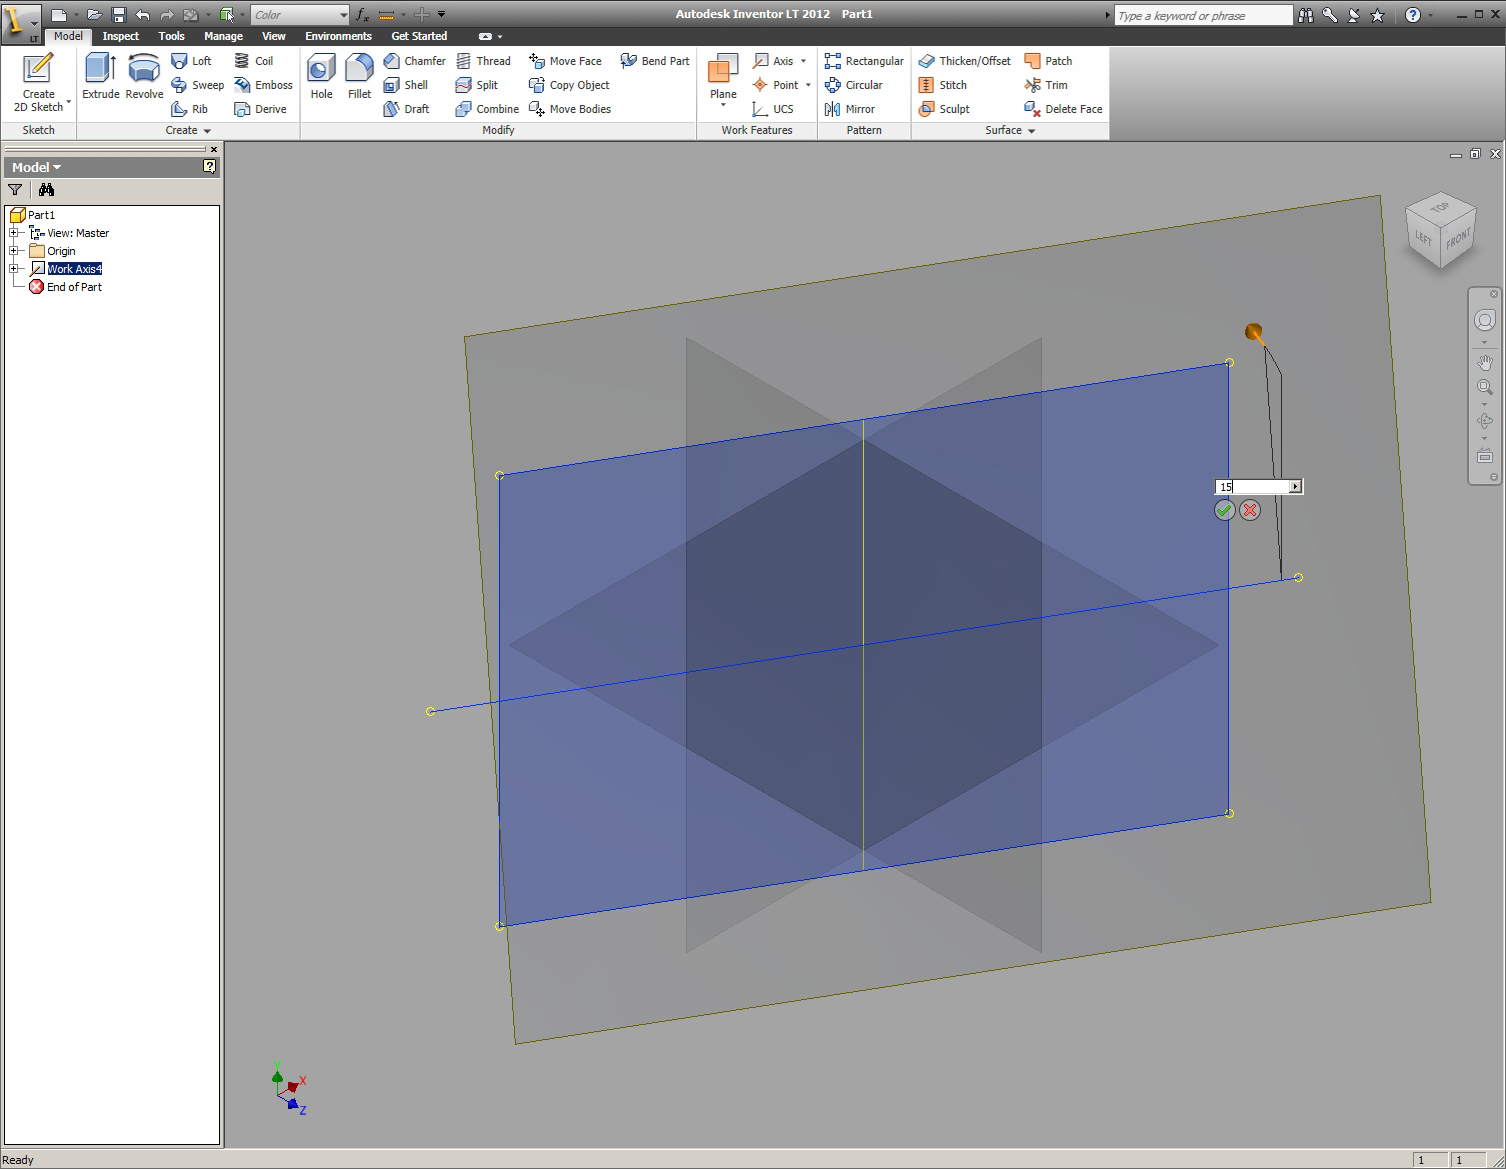Open the Get Started tab
The image size is (1506, 1169).
[419, 36]
